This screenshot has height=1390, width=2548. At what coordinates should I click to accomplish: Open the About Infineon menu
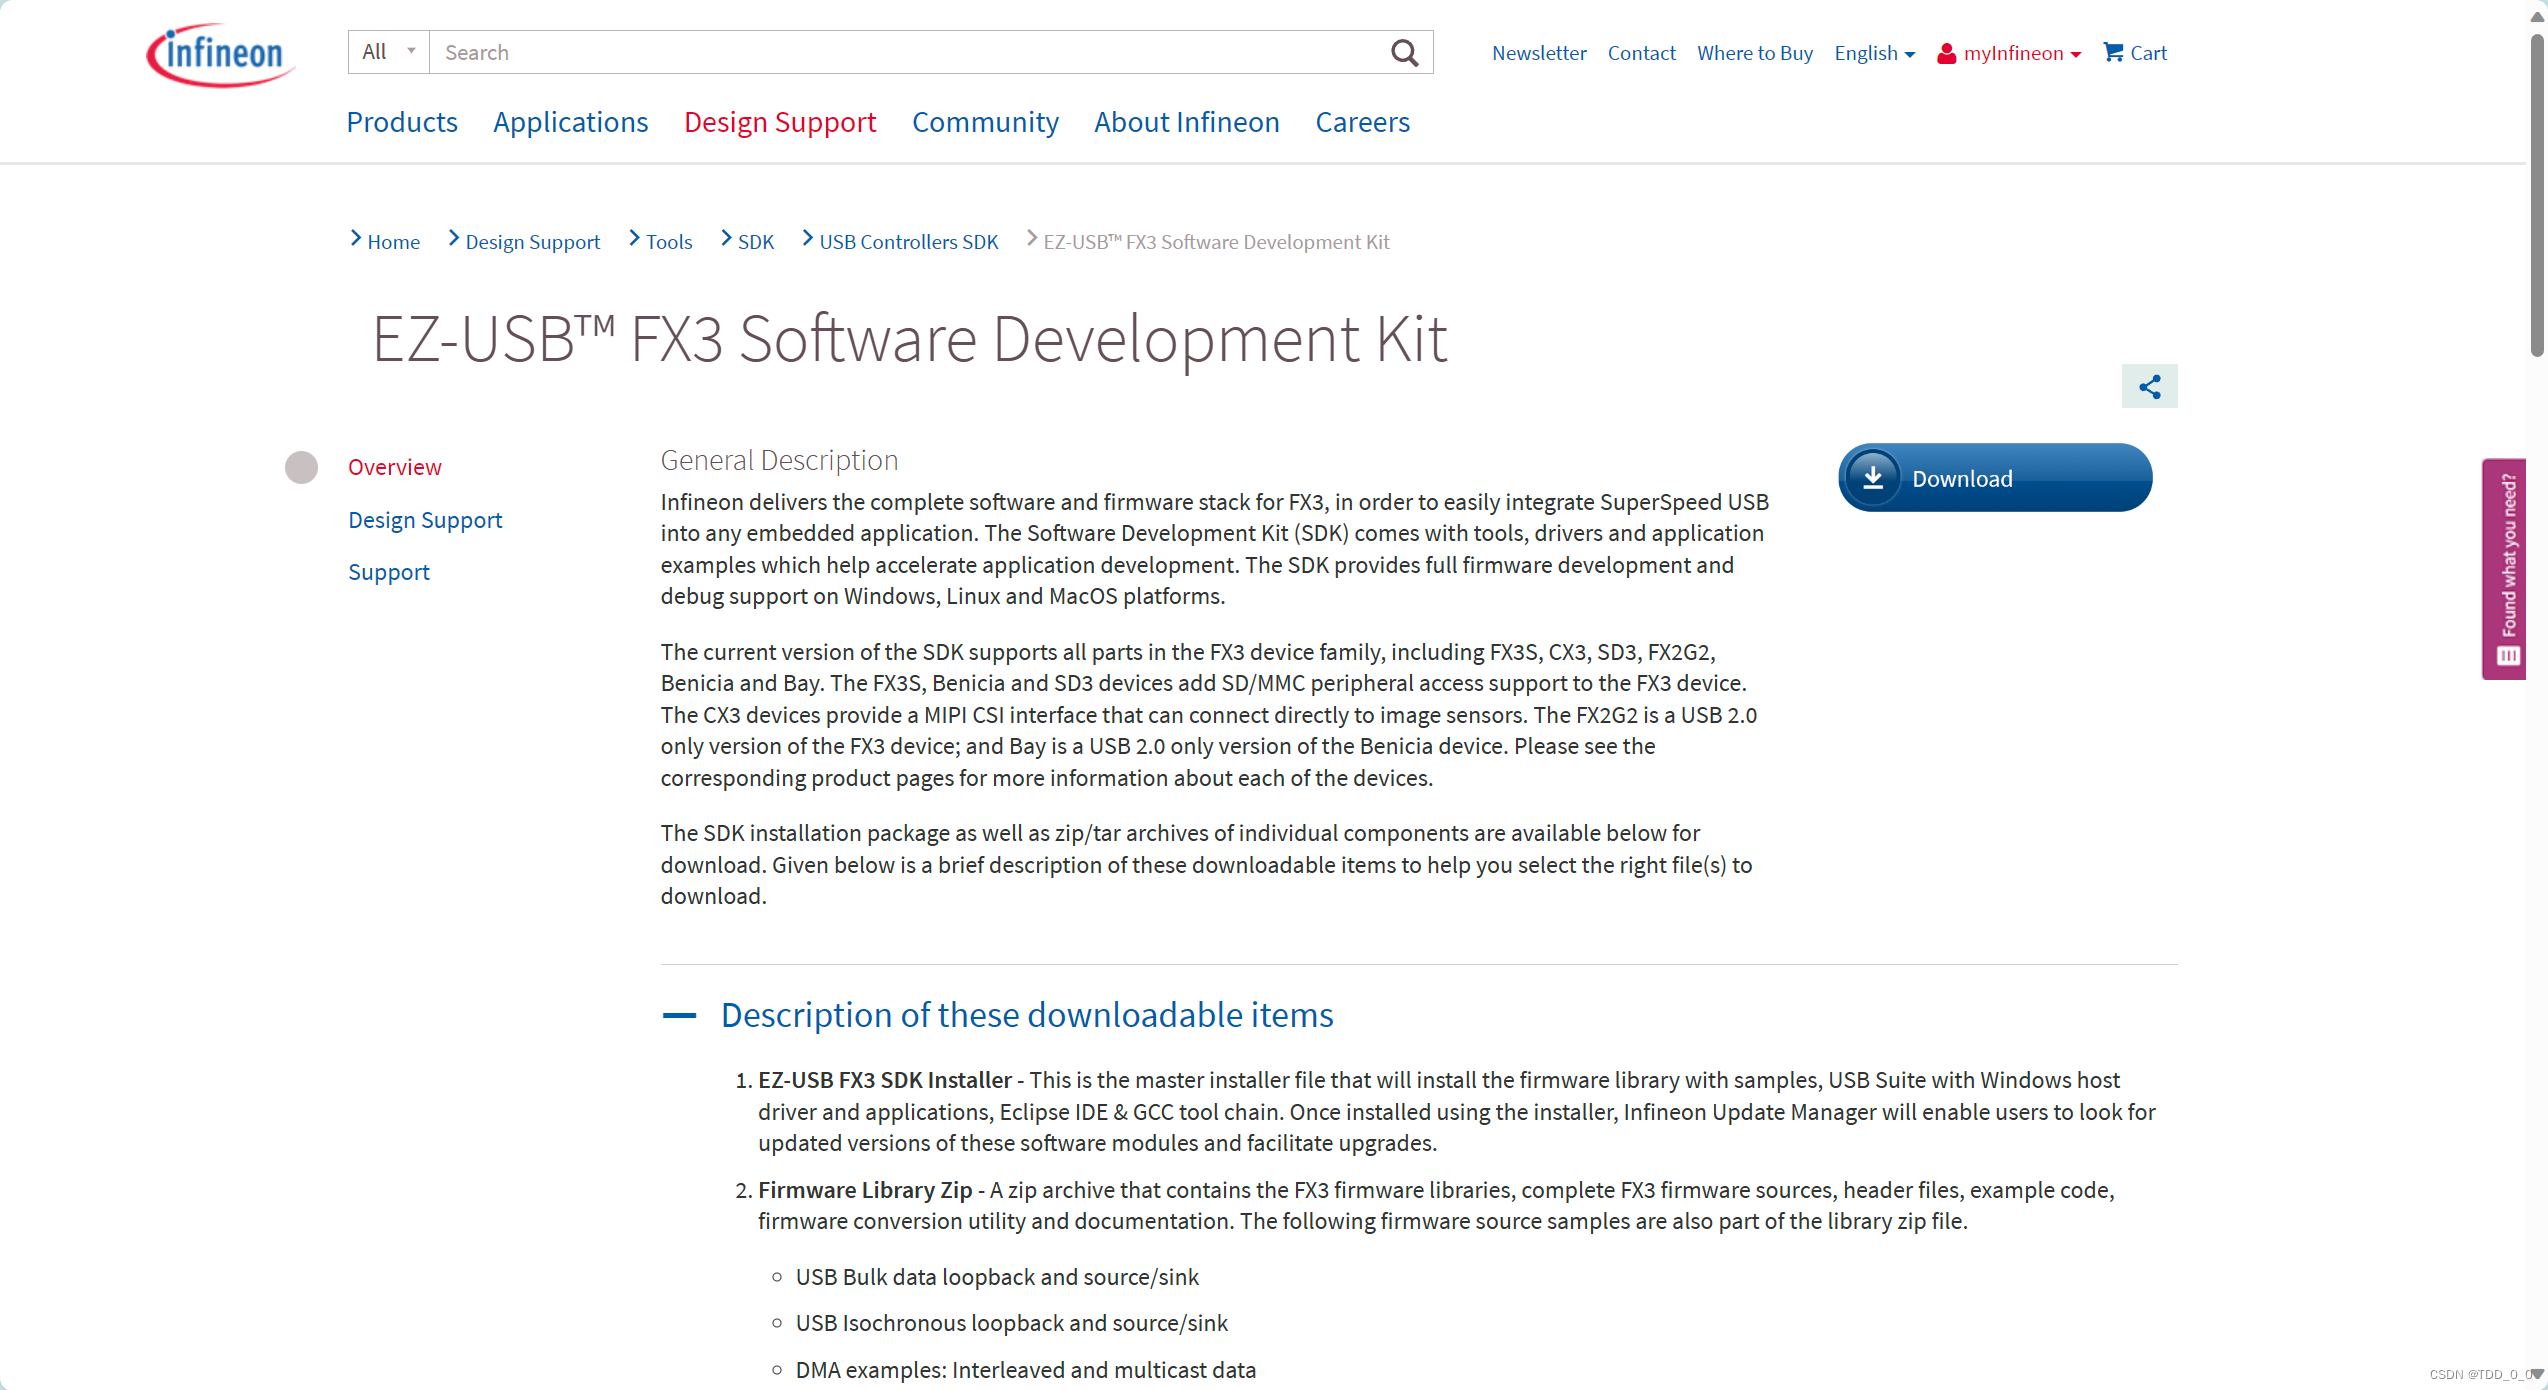(x=1187, y=122)
